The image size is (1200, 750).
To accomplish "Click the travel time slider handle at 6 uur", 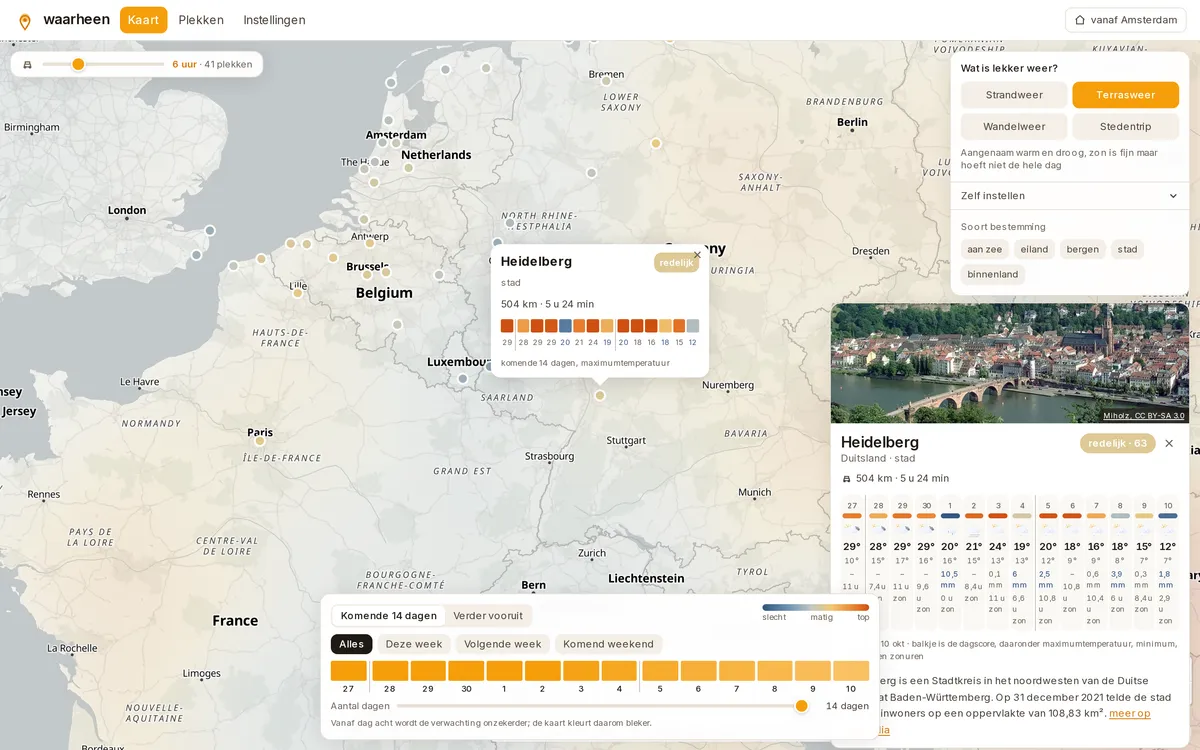I will 78,64.
